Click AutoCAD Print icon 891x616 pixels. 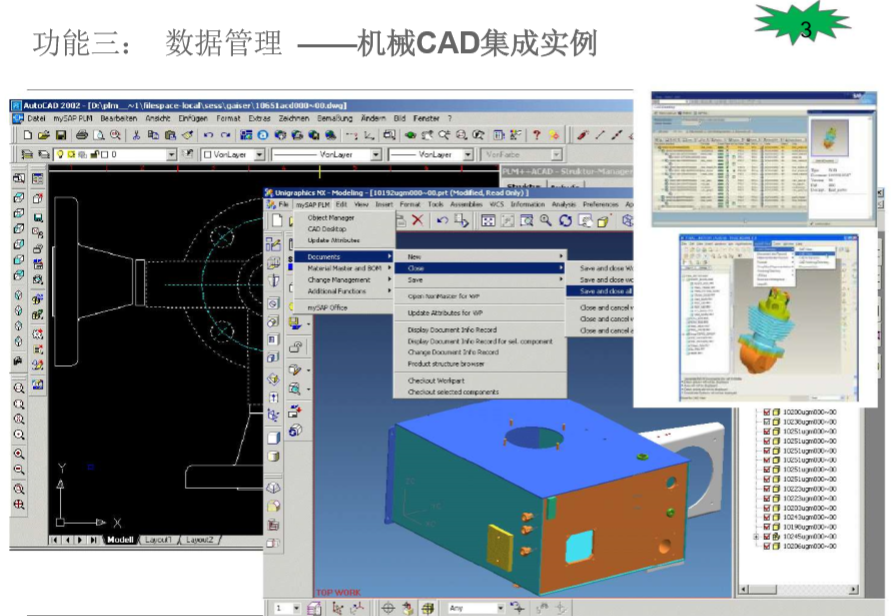(x=81, y=135)
